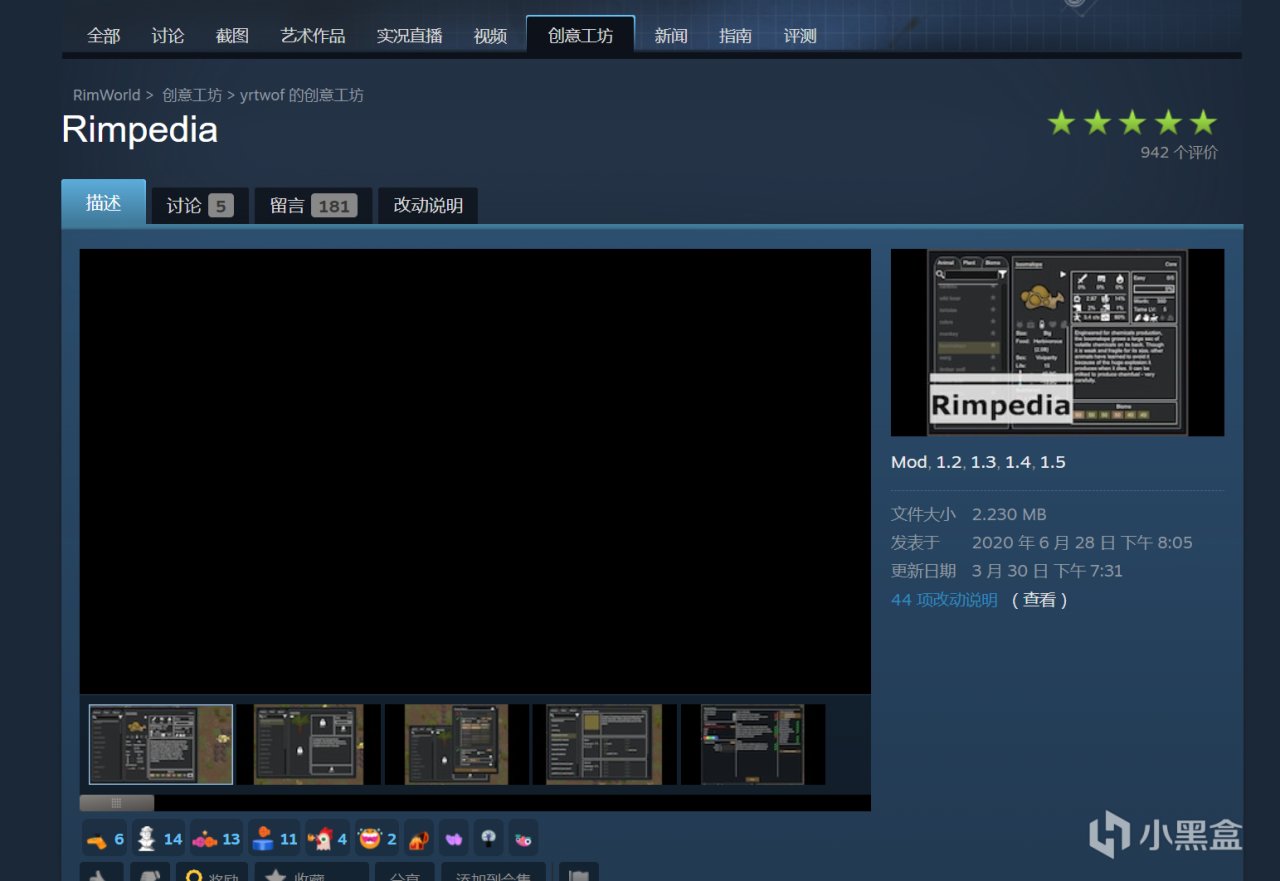This screenshot has width=1280, height=881.
Task: Click the 2020 年 6 月 28 日 publish date
Action: (x=1082, y=543)
